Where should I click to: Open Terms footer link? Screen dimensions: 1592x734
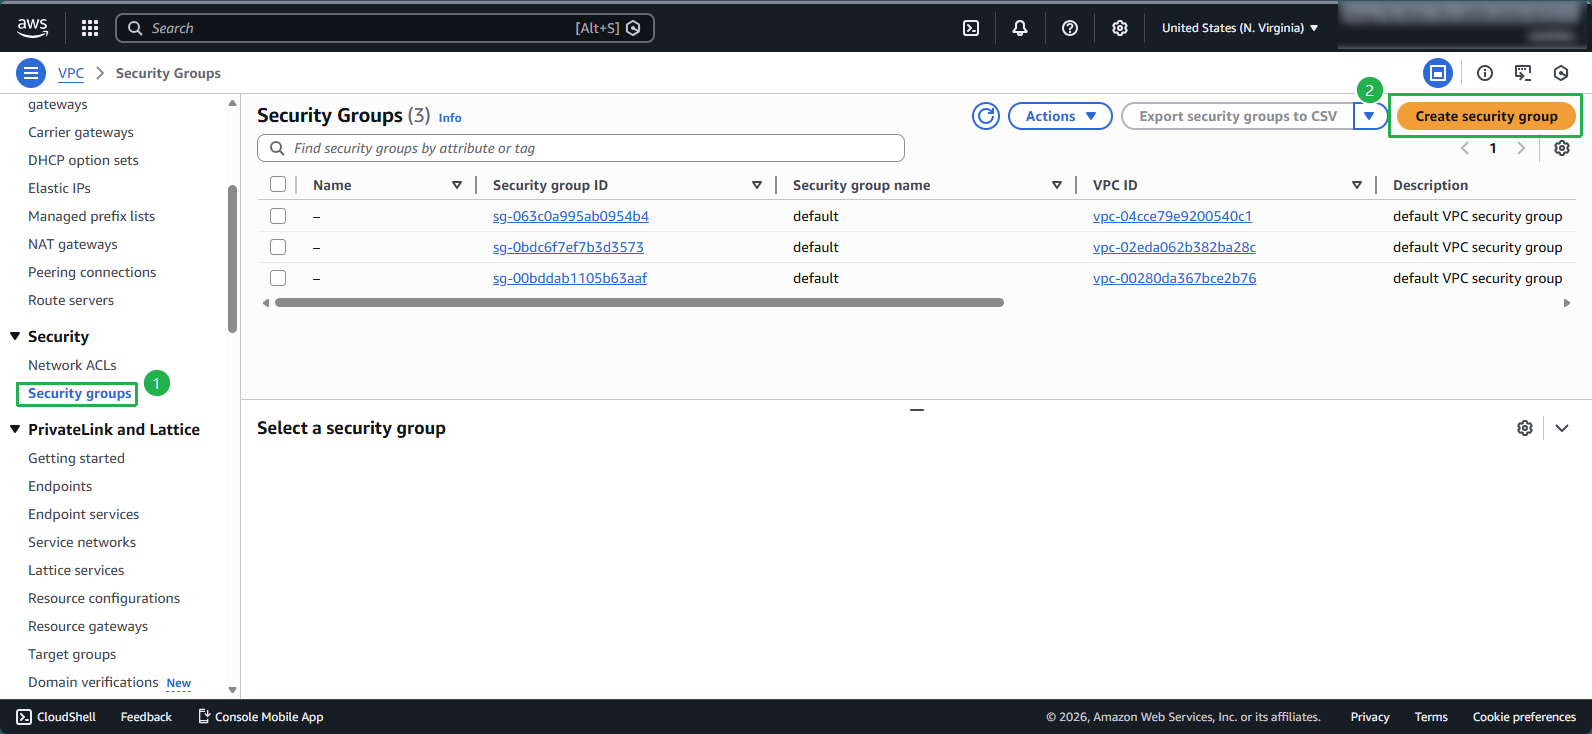(1431, 717)
